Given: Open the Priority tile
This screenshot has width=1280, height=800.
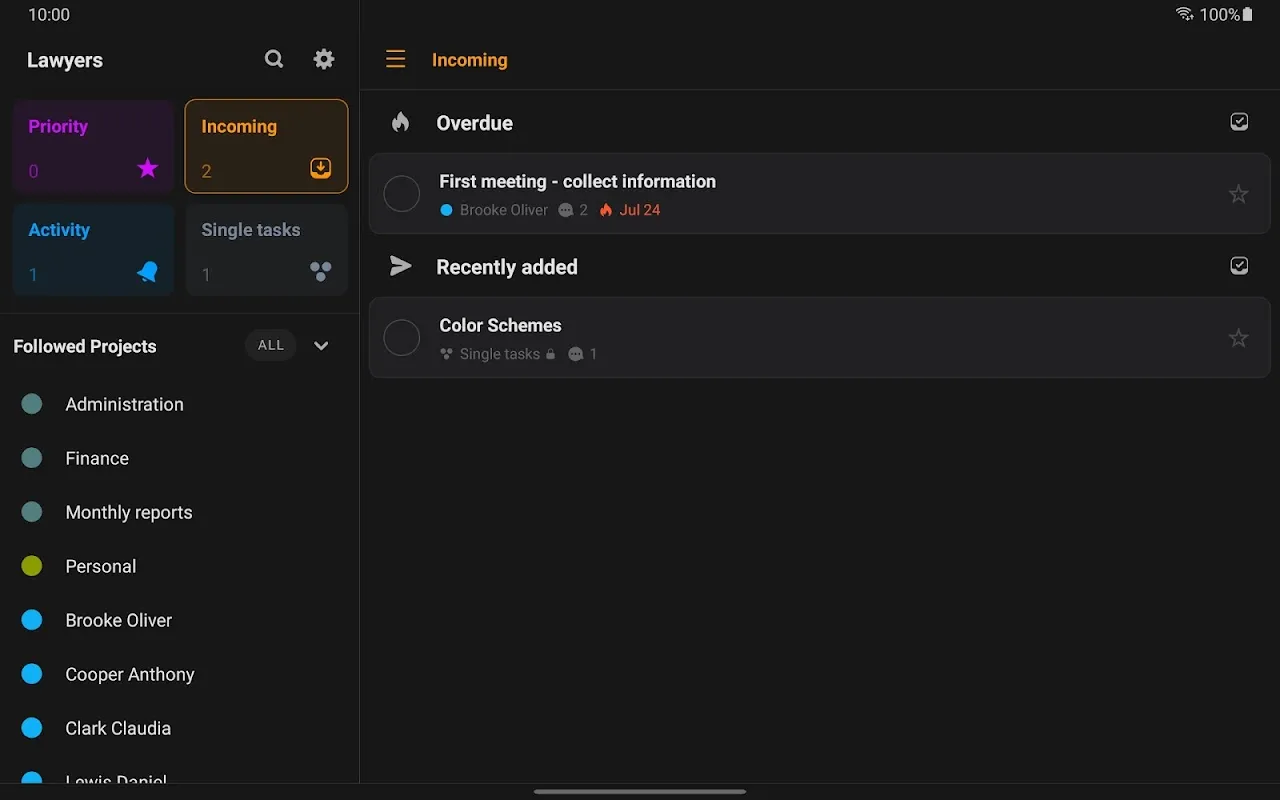Looking at the screenshot, I should coord(93,146).
